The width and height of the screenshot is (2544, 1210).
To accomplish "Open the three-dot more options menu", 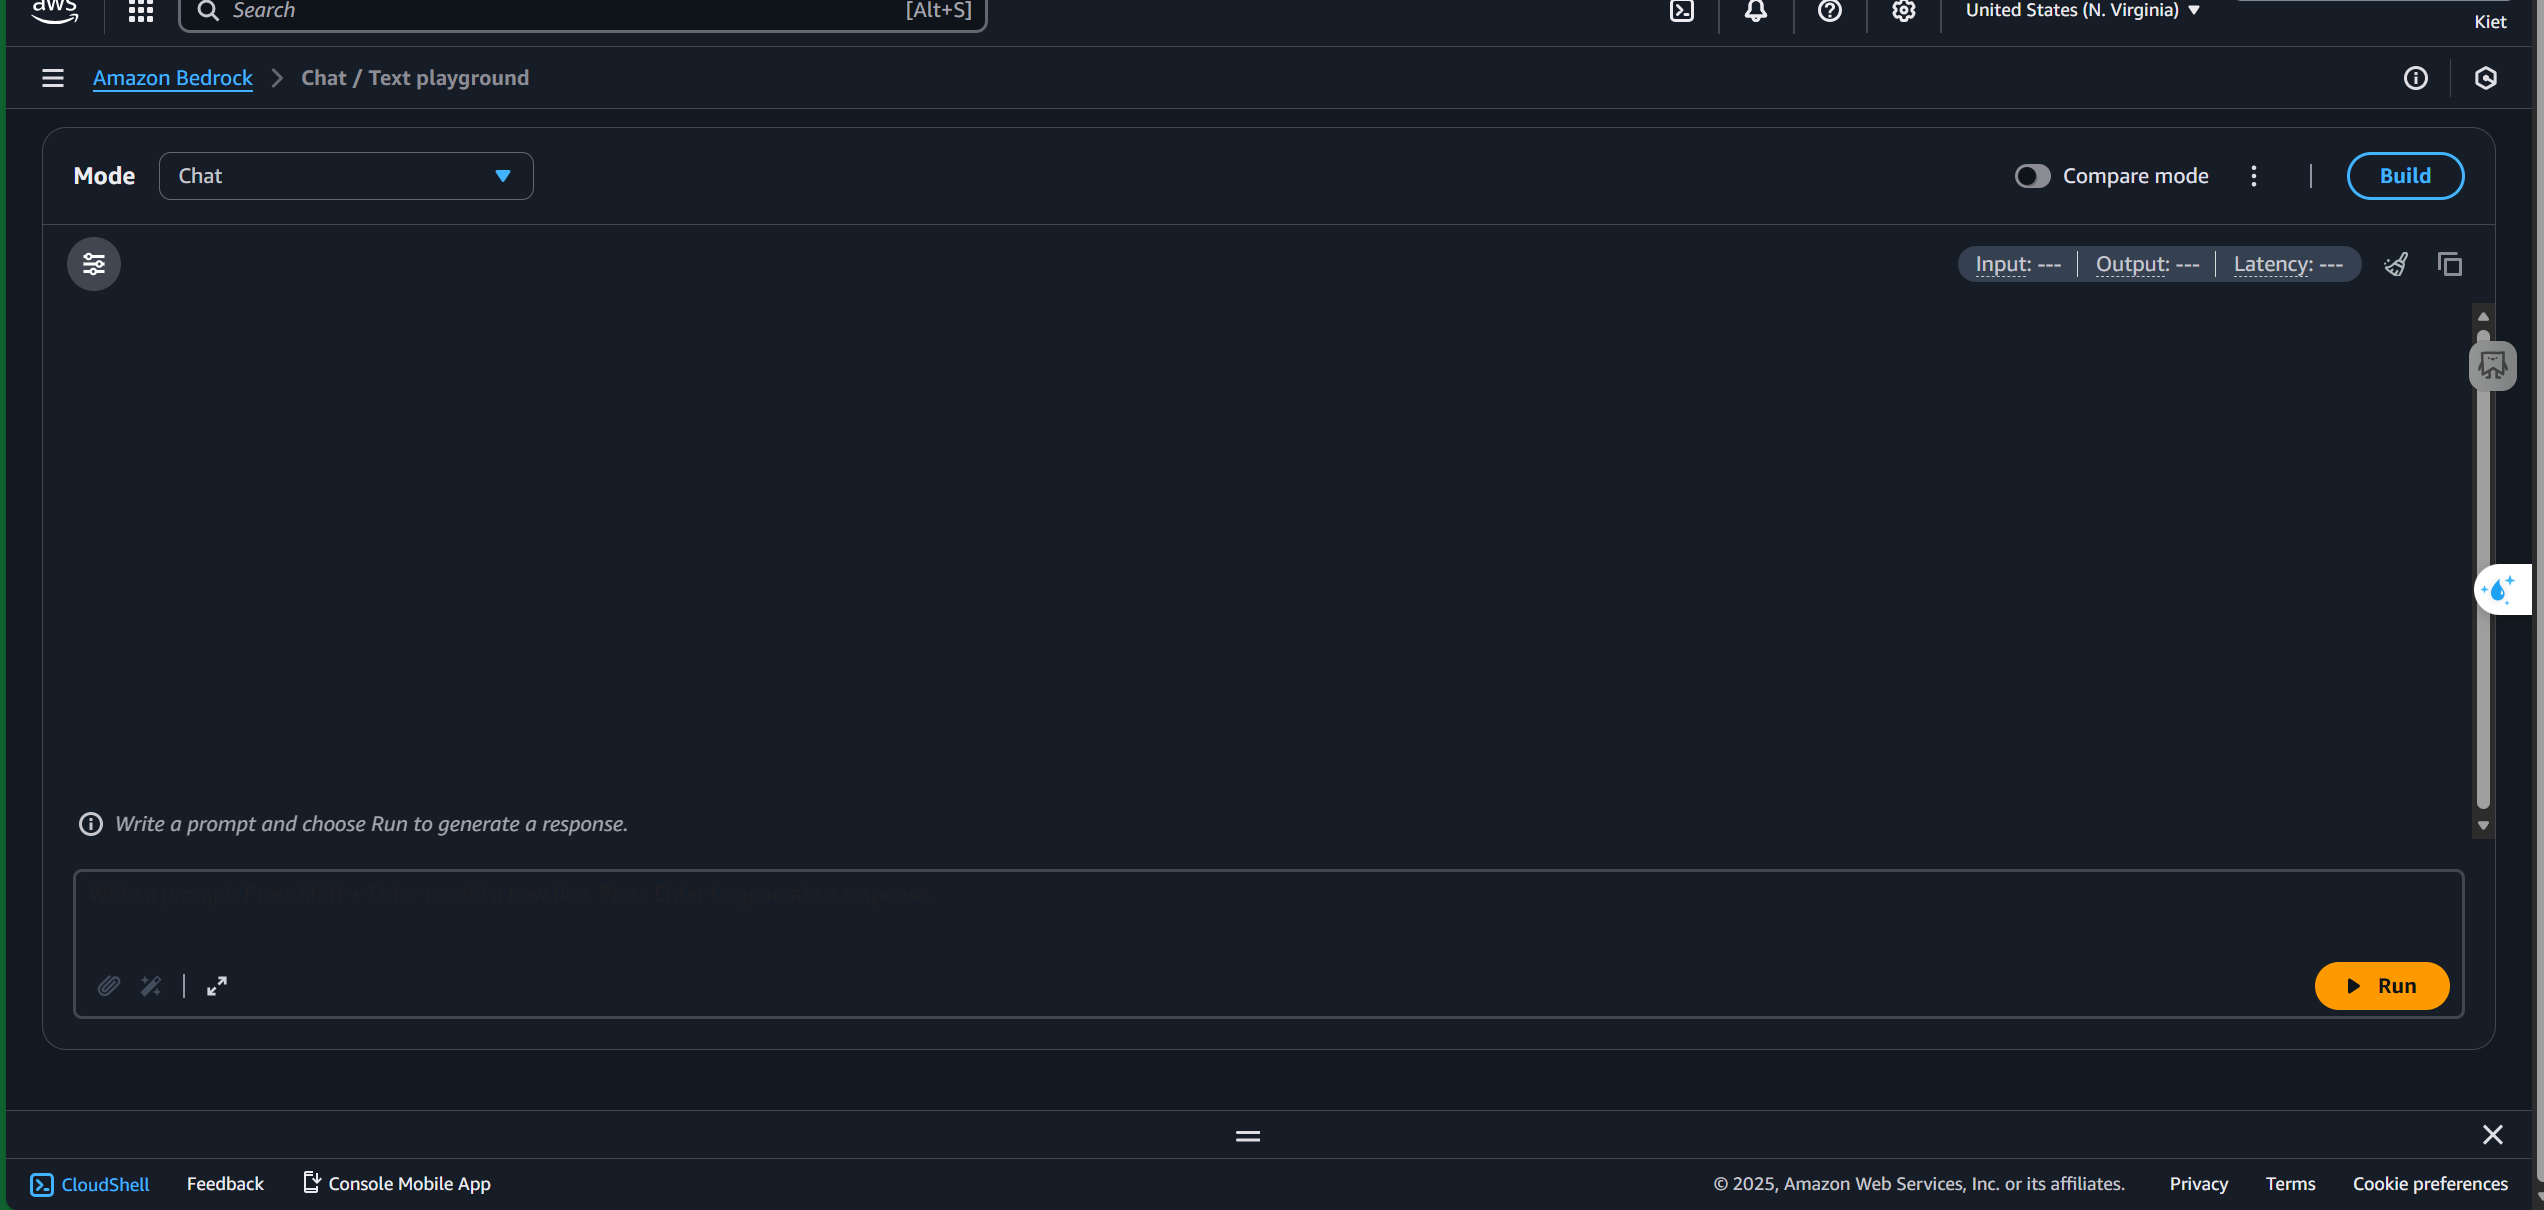I will coord(2254,176).
